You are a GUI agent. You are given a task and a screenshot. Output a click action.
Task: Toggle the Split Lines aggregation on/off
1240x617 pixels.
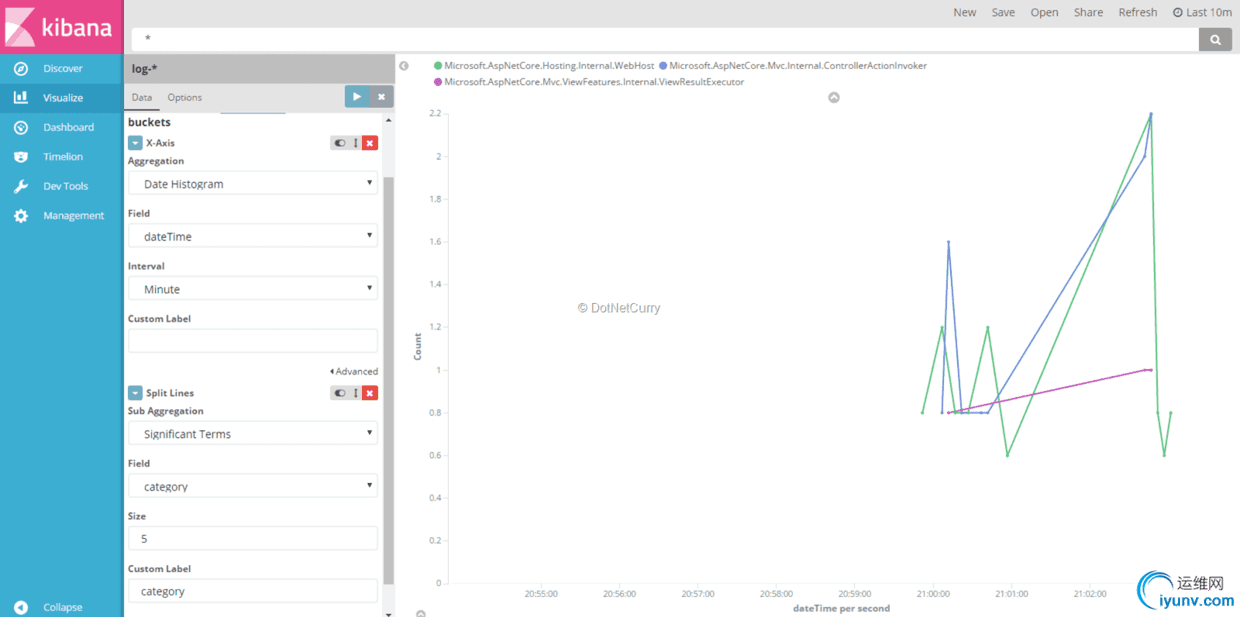tap(340, 393)
